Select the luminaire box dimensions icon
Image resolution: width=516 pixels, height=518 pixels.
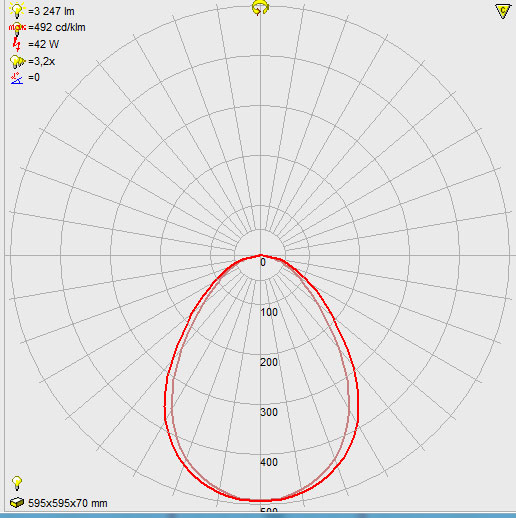[17, 502]
